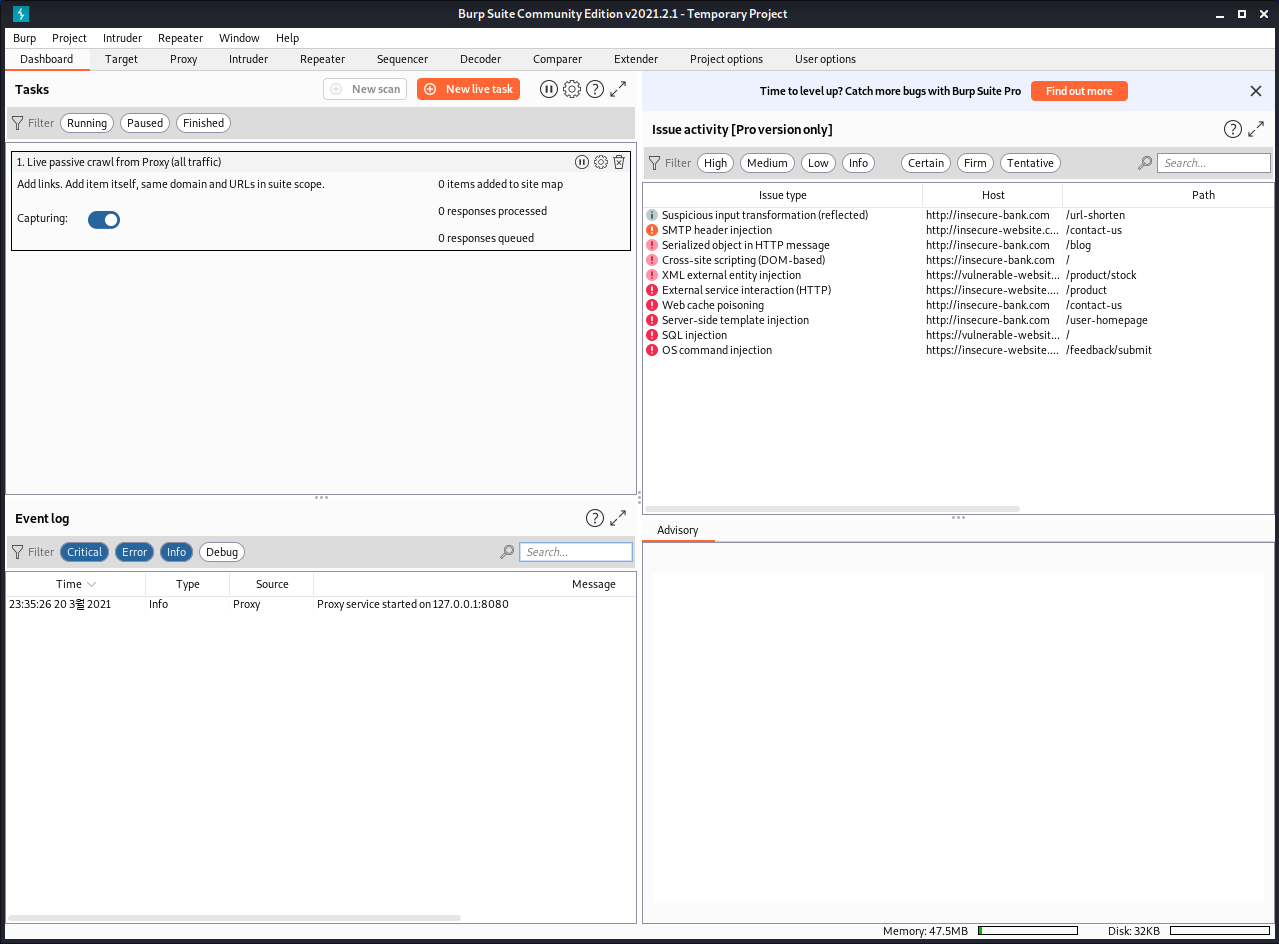Open the Window menu
1279x944 pixels.
click(239, 38)
